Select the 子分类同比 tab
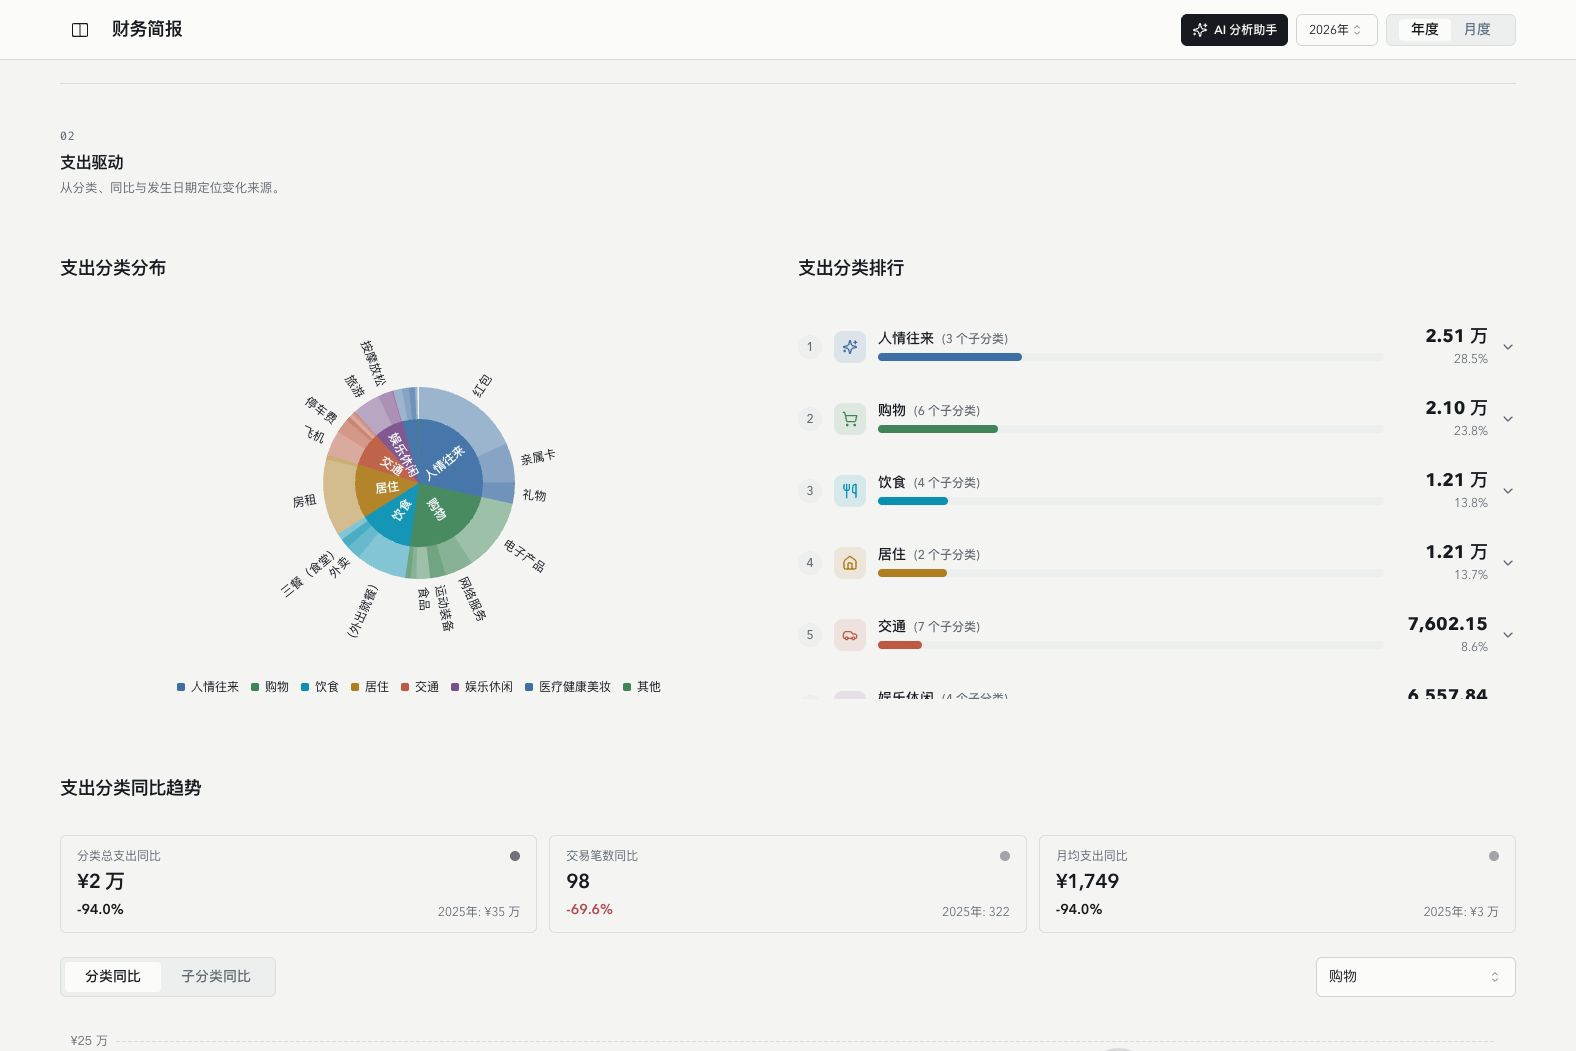Image resolution: width=1576 pixels, height=1051 pixels. 216,977
